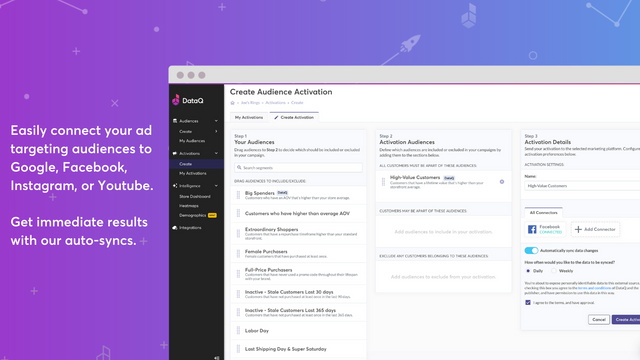Open the My Activations tab
The height and width of the screenshot is (360, 640).
pyautogui.click(x=249, y=118)
